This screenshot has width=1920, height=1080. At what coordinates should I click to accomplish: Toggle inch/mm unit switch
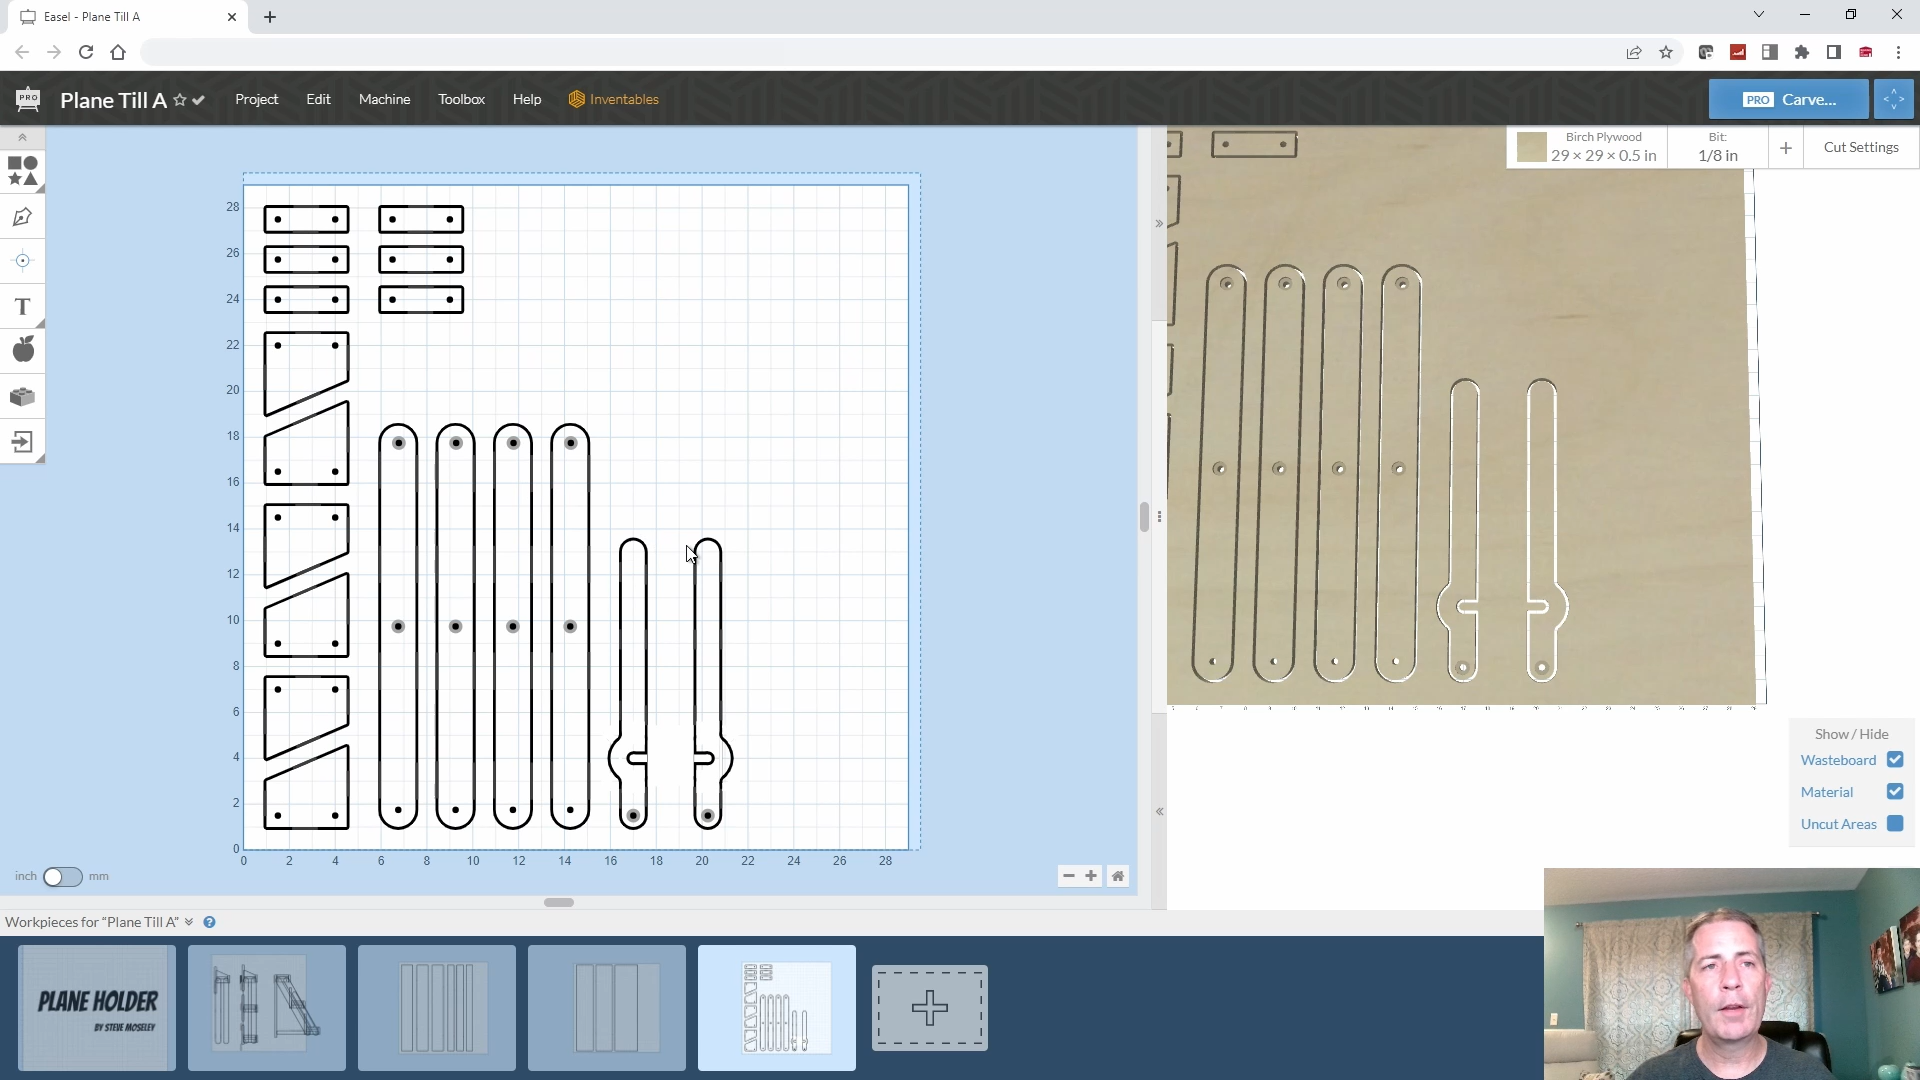click(x=62, y=876)
